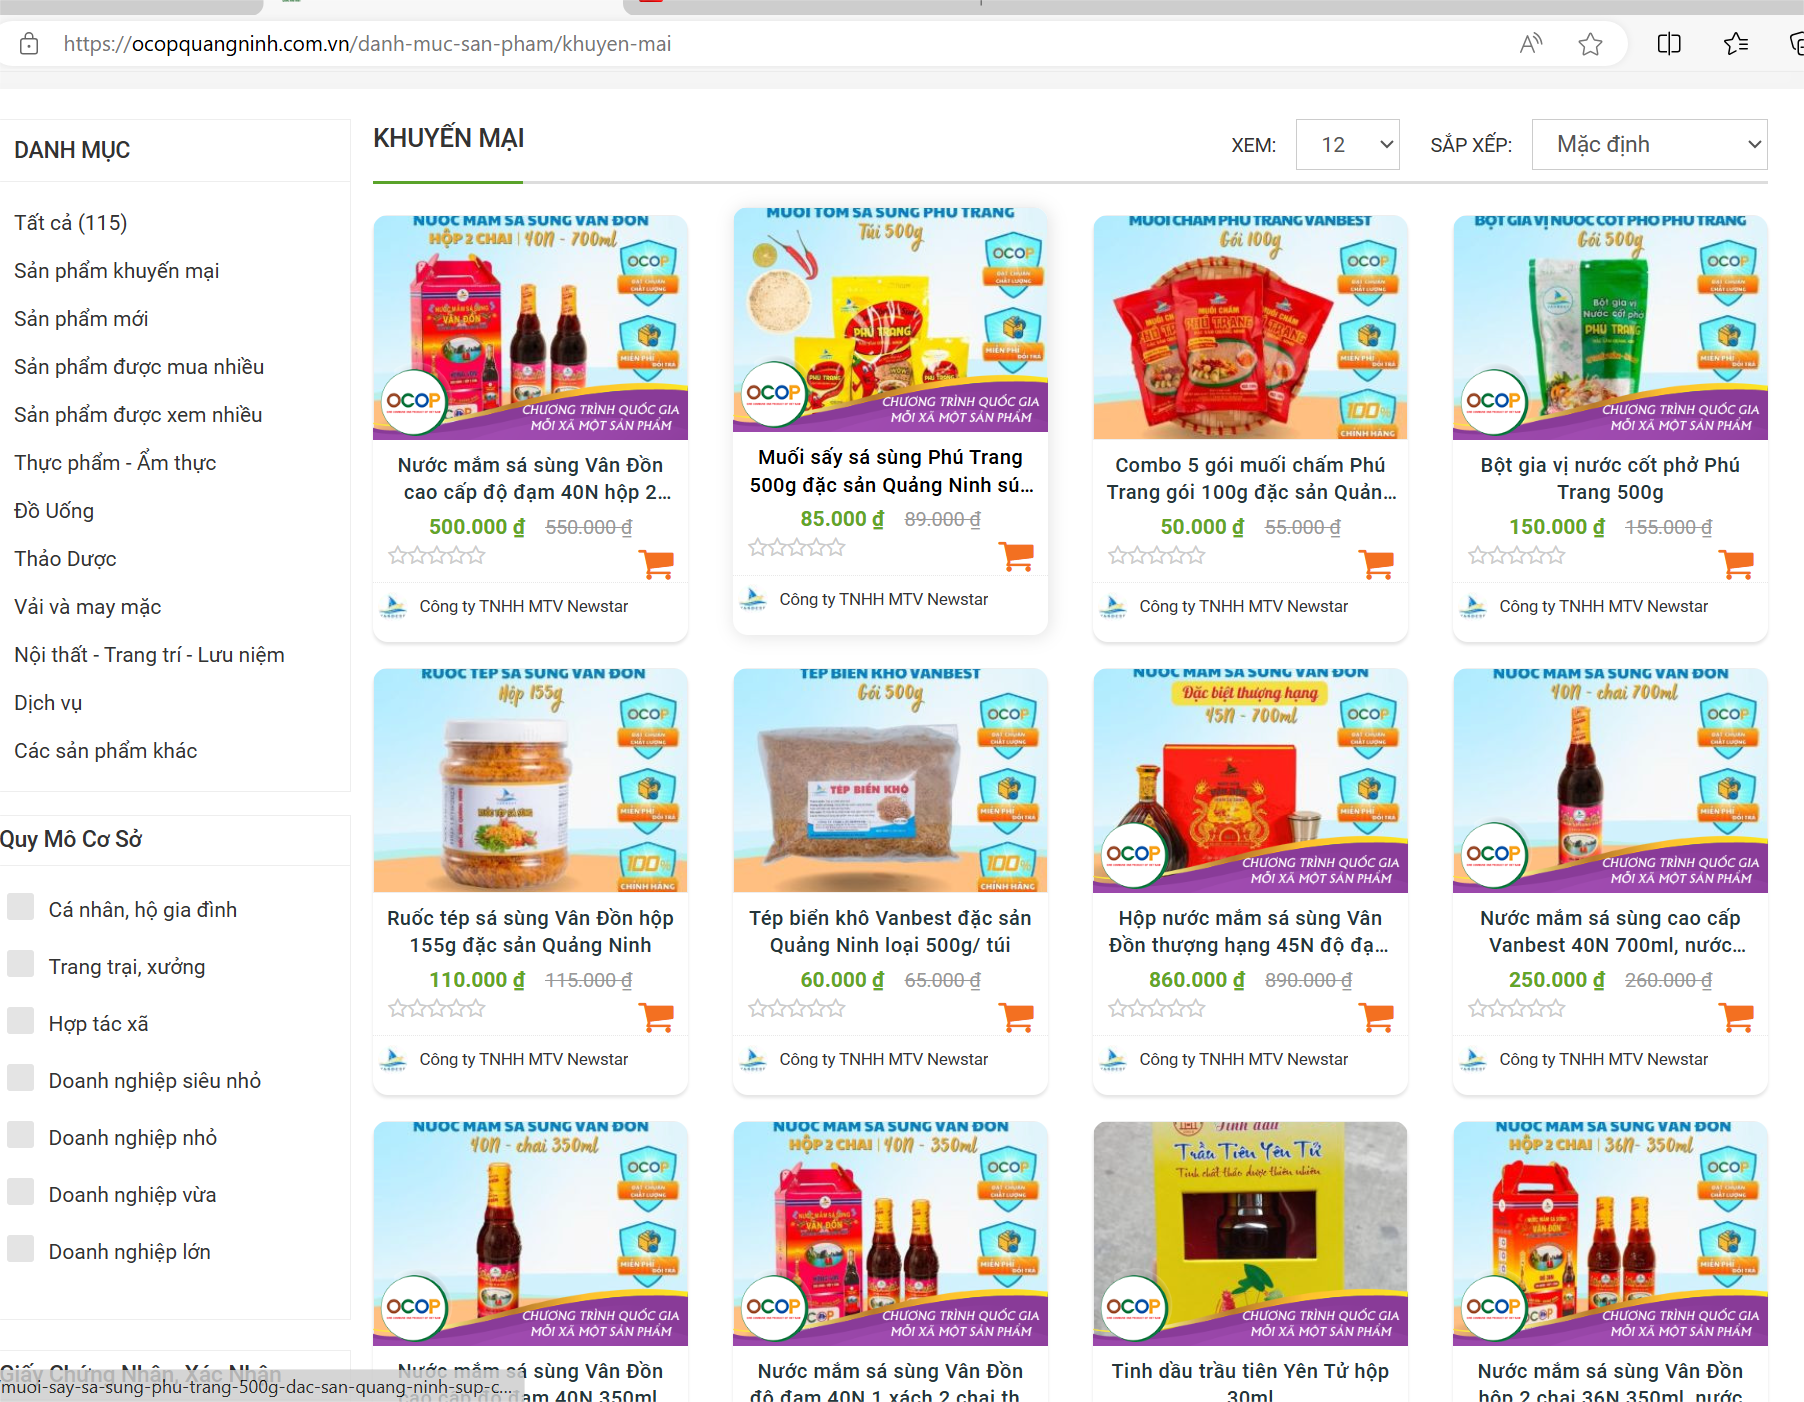Viewport: 1804px width, 1402px height.
Task: Add Ruốc tép sá sùng to cart
Action: tap(656, 1017)
